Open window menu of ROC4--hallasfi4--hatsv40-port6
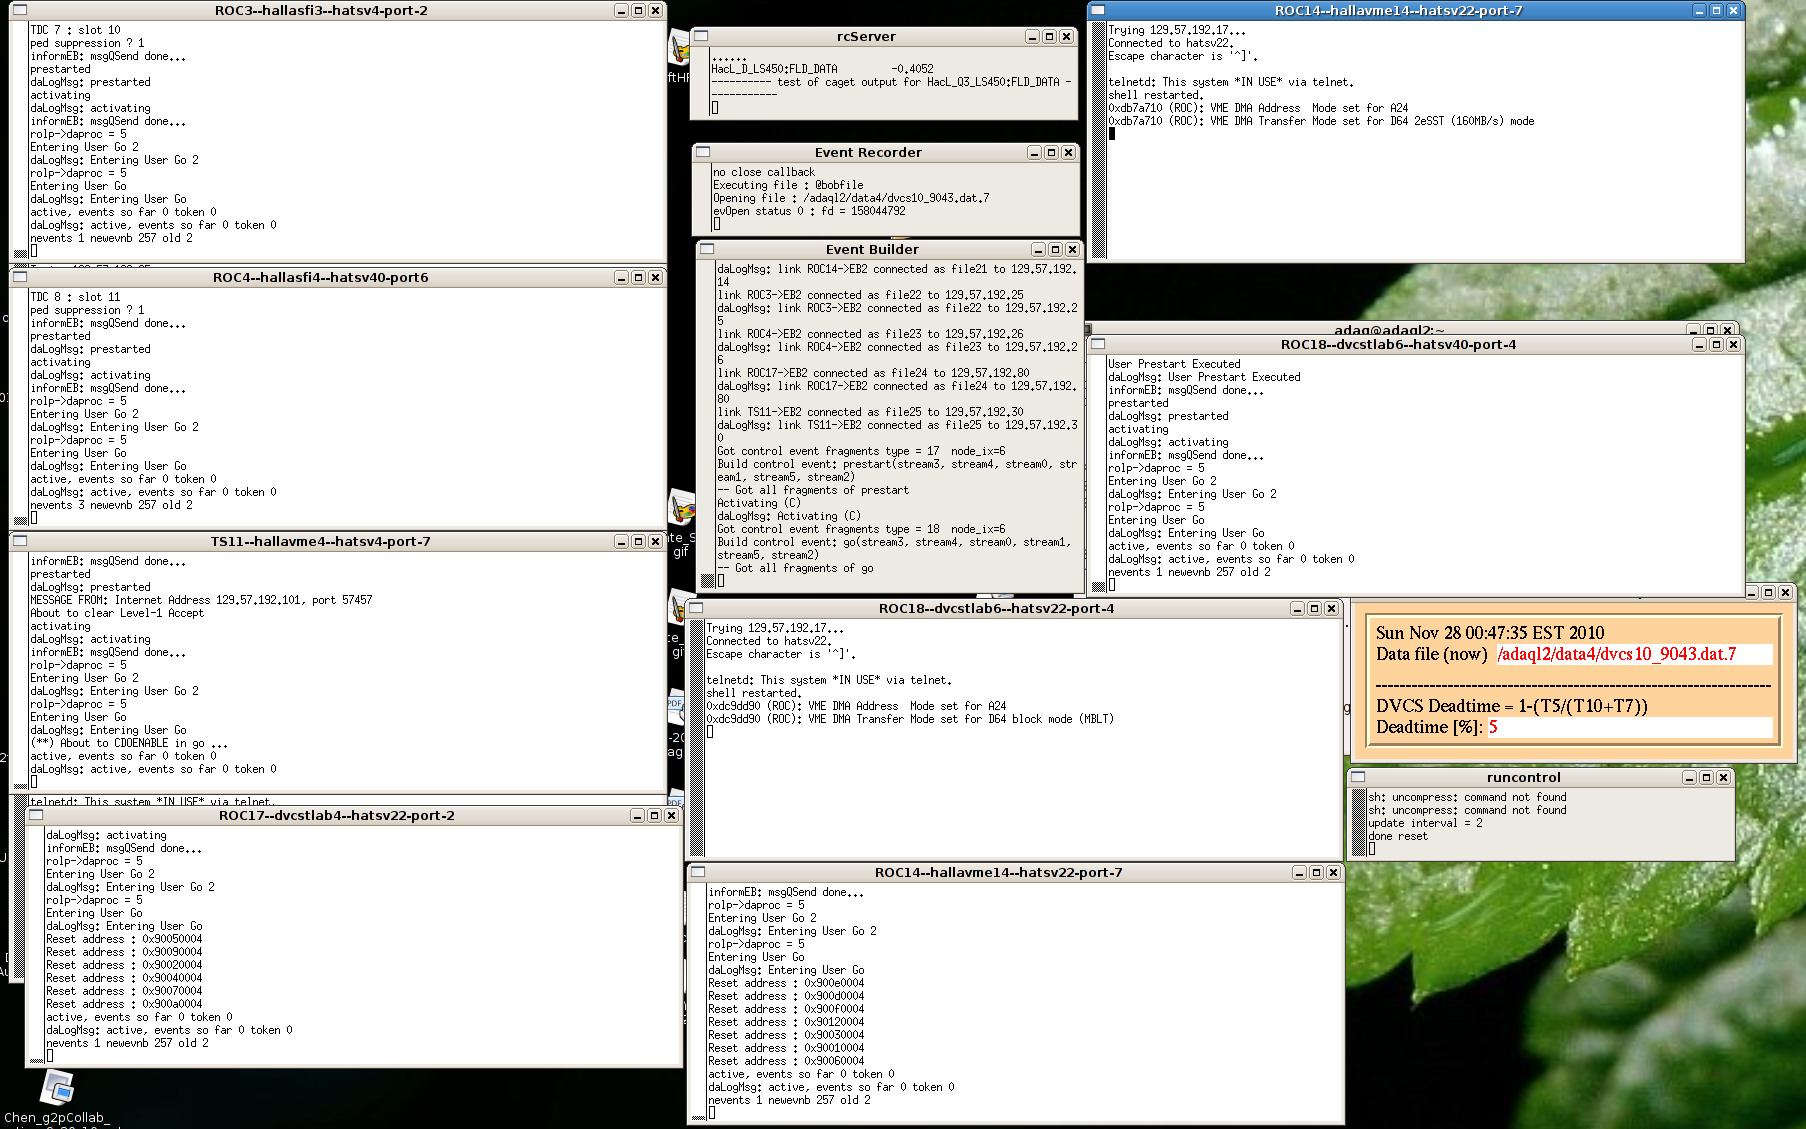The width and height of the screenshot is (1806, 1129). tap(19, 278)
